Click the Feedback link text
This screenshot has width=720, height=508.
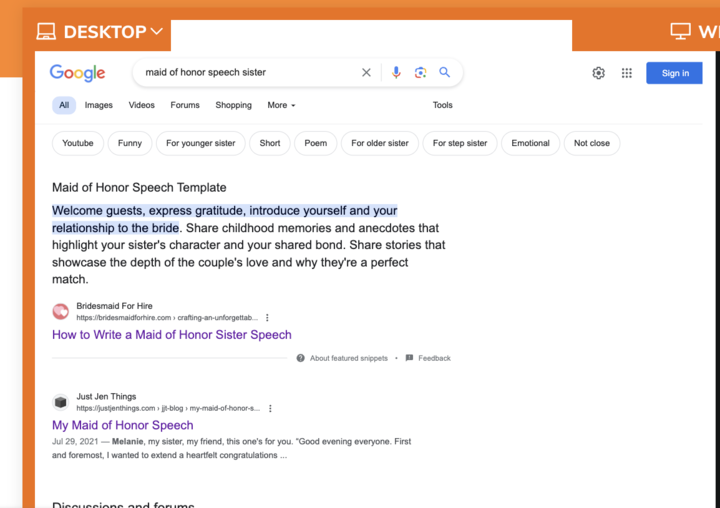click(x=434, y=358)
